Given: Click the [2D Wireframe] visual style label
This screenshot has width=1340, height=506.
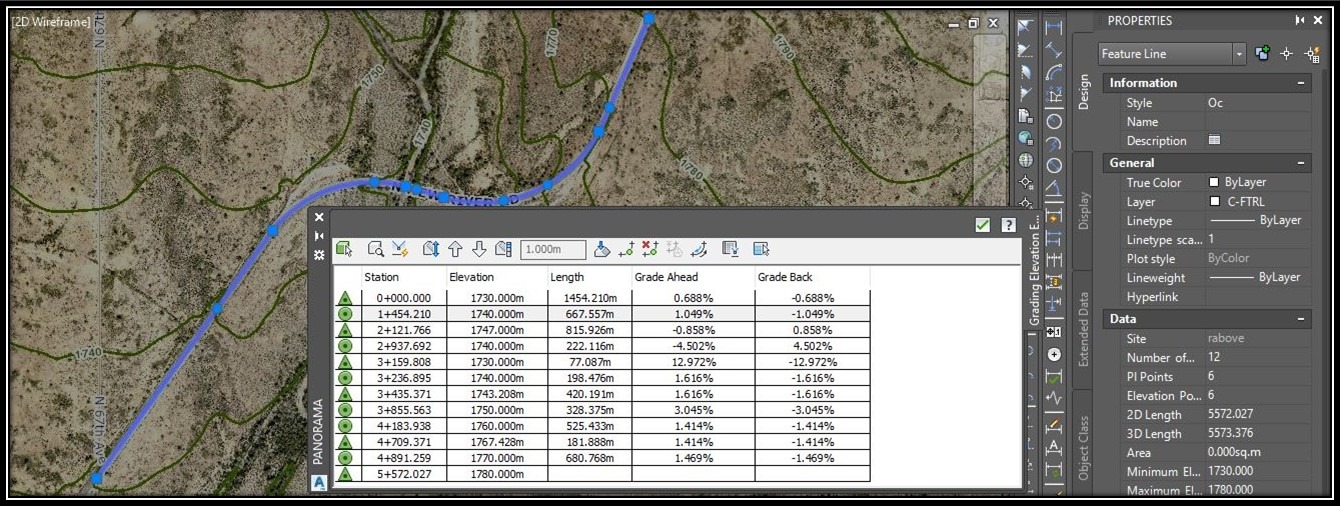Looking at the screenshot, I should [50, 21].
